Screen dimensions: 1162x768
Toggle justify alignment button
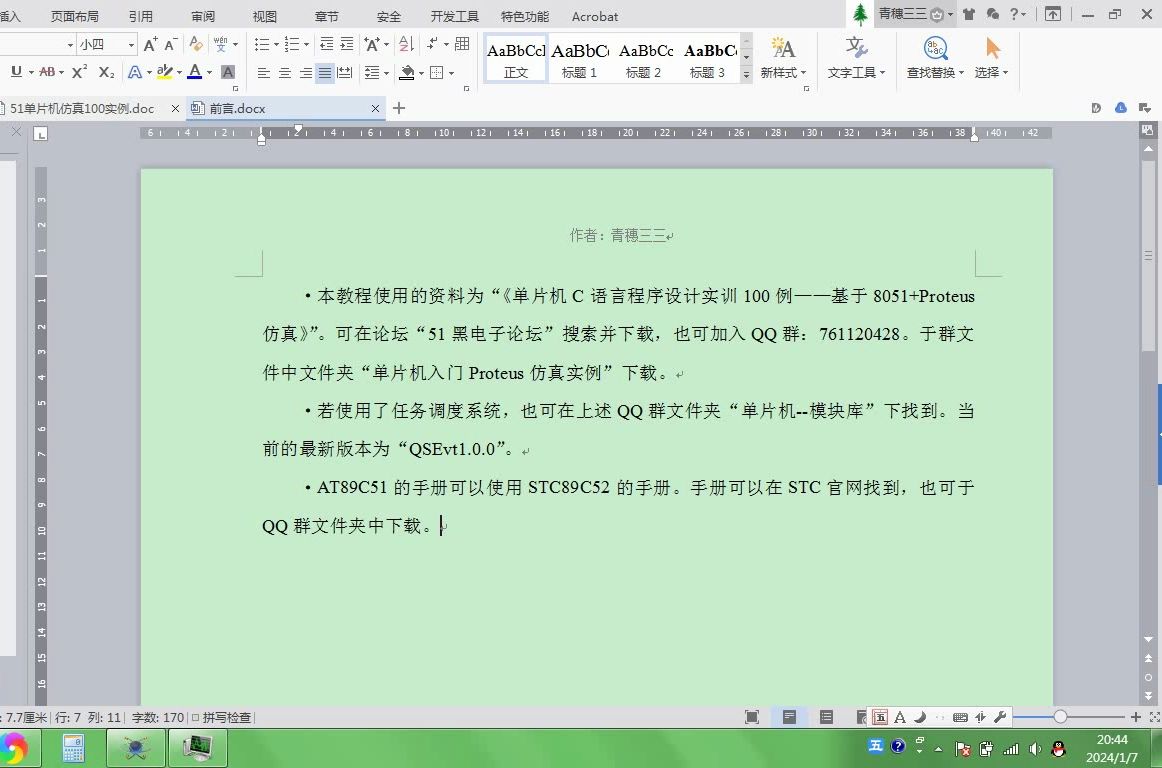click(x=325, y=73)
